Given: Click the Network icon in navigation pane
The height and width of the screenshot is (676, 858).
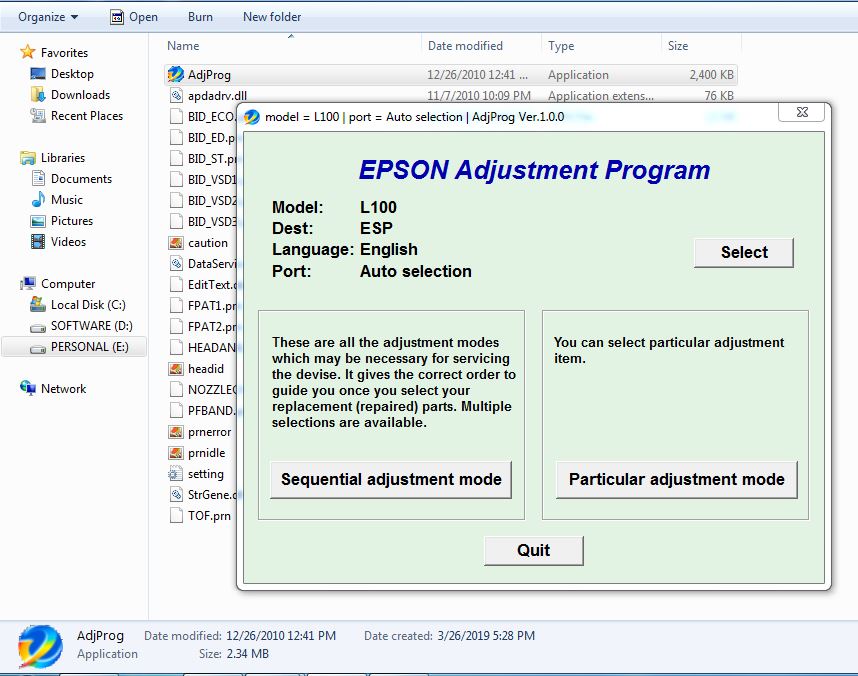Looking at the screenshot, I should 28,388.
